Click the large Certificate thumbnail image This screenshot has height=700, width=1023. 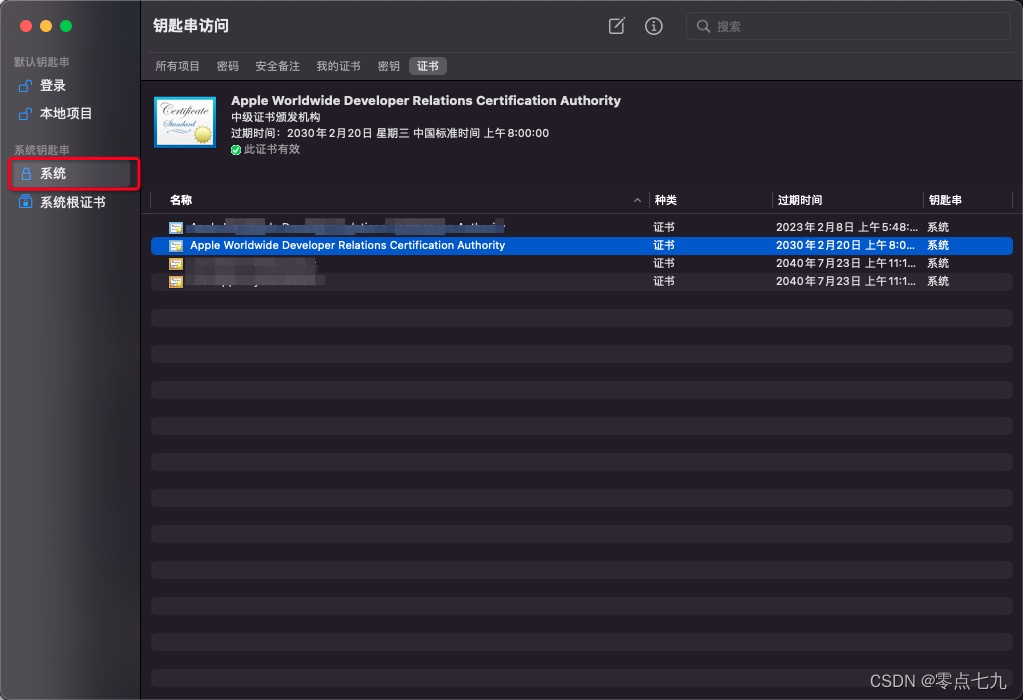(185, 122)
